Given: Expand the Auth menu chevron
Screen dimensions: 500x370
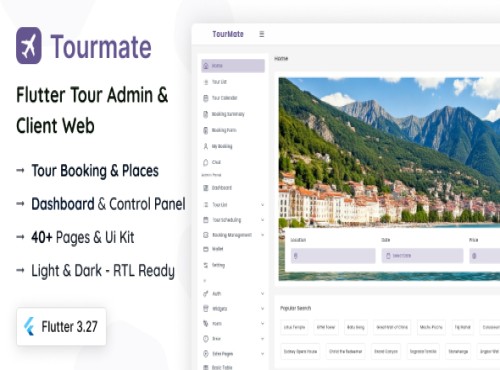Looking at the screenshot, I should tap(262, 294).
